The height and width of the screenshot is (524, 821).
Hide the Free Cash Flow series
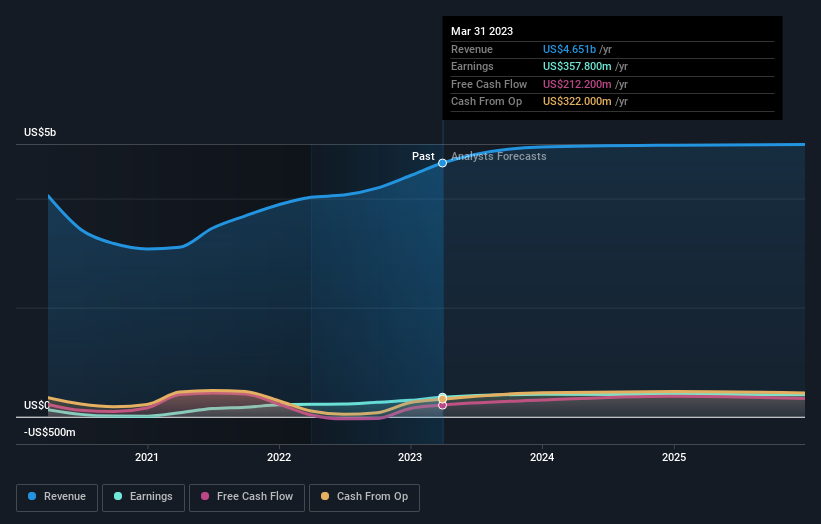[247, 496]
